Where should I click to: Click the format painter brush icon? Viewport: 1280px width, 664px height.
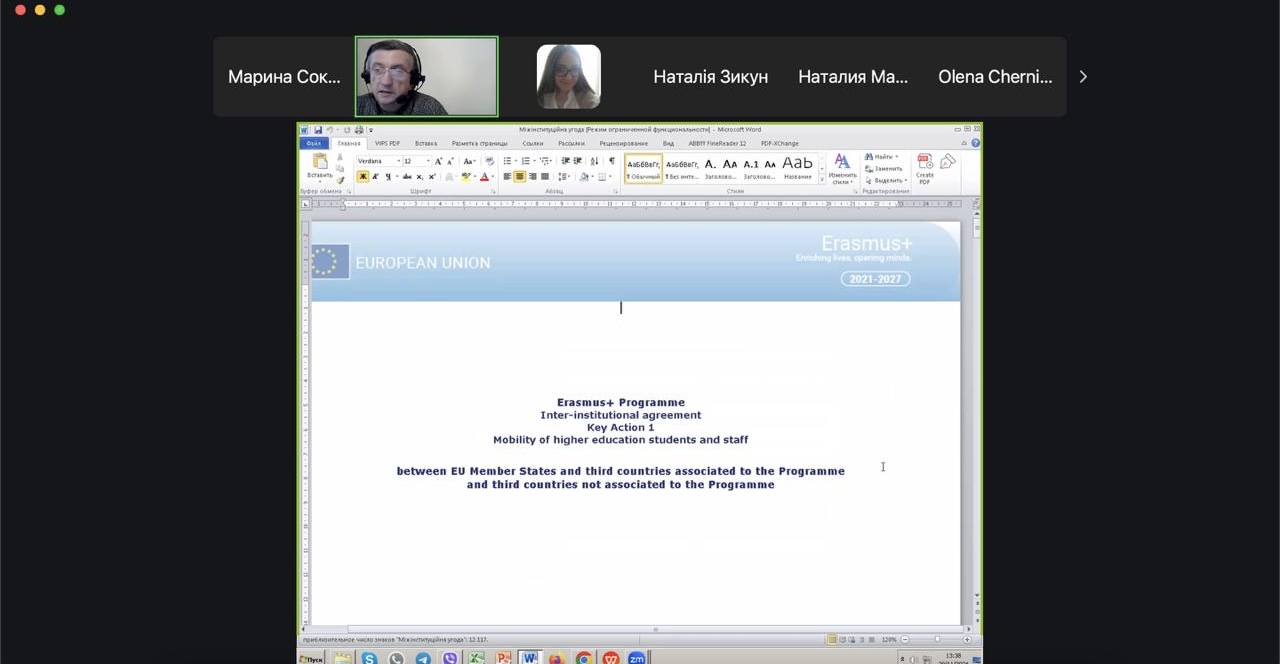(x=340, y=180)
